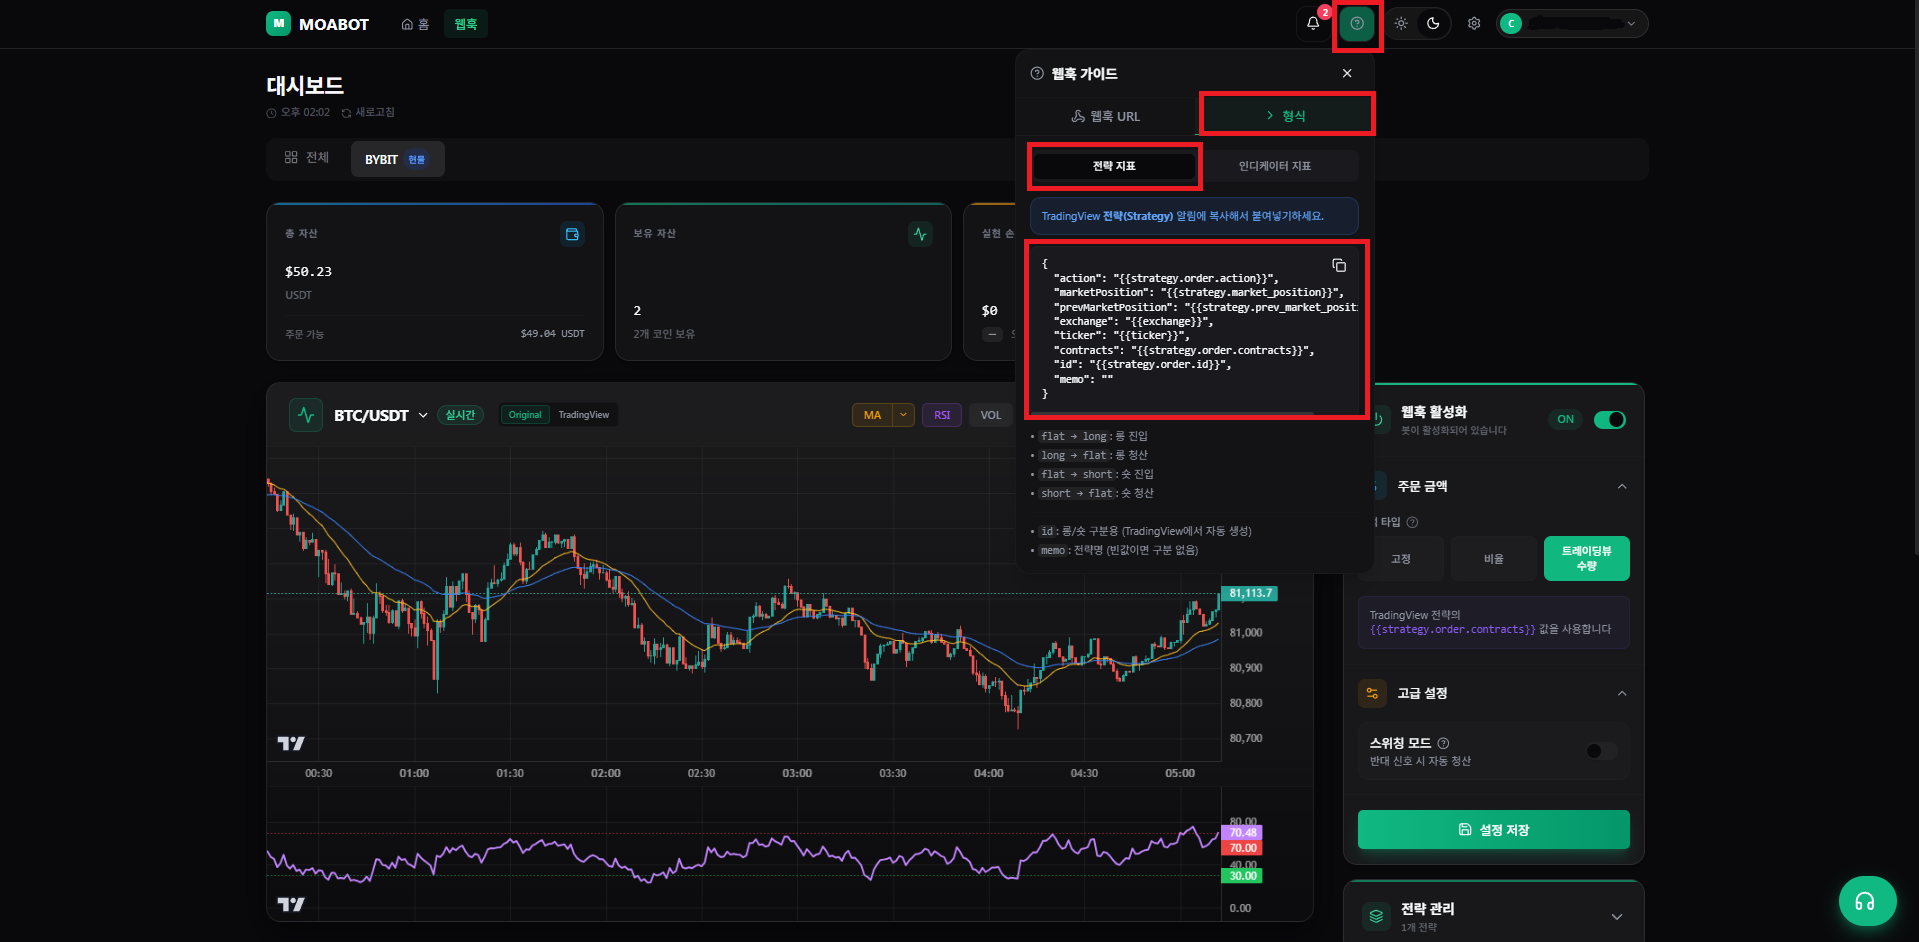Expand the 전략 관리 section
The width and height of the screenshot is (1919, 942).
[x=1617, y=917]
